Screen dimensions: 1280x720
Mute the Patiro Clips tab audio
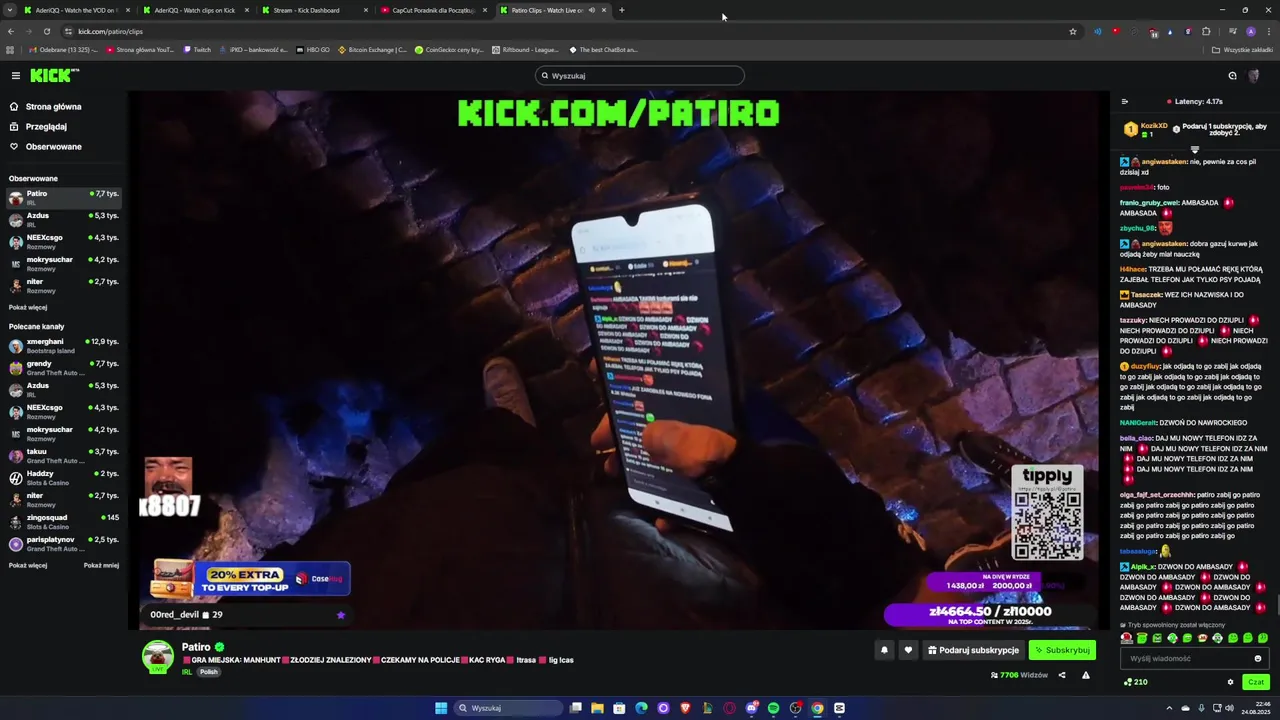tap(591, 10)
